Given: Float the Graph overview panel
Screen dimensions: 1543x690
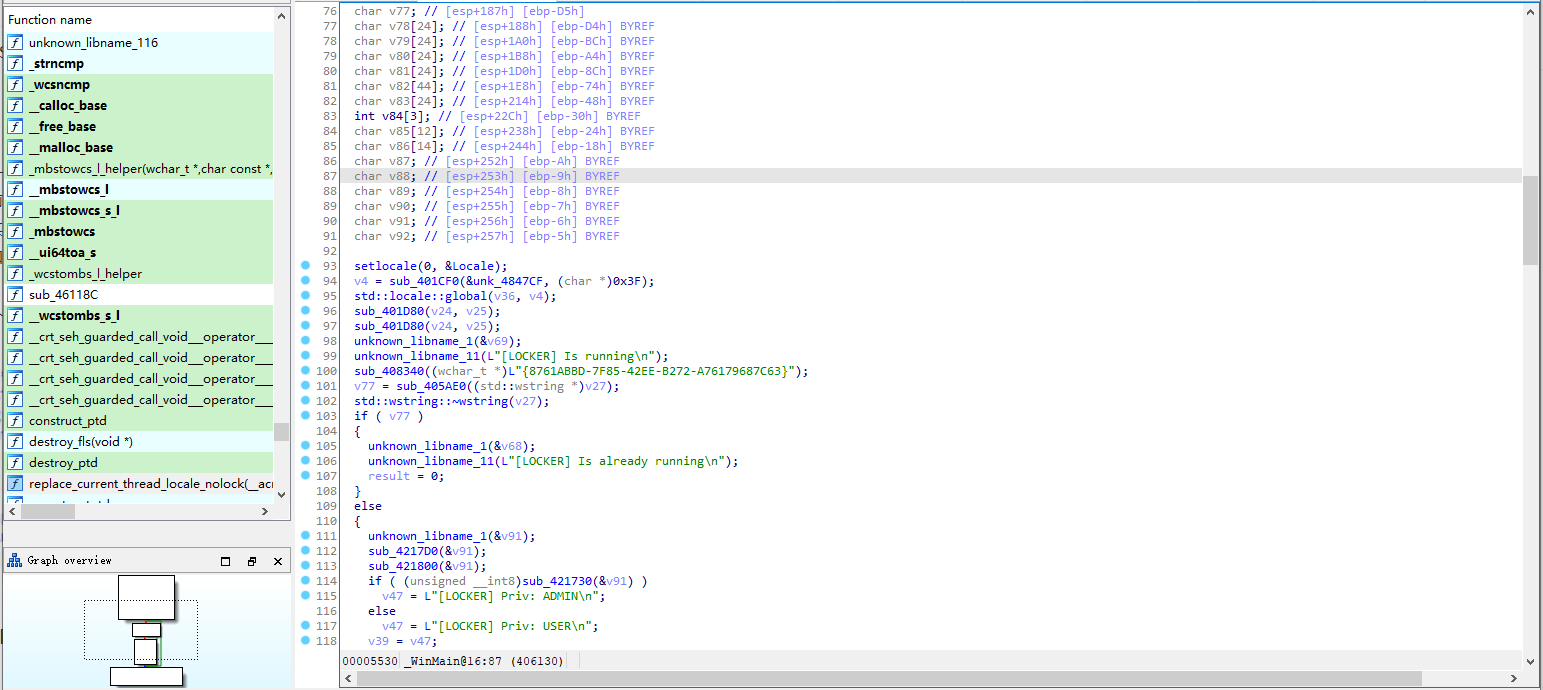Looking at the screenshot, I should (x=252, y=562).
